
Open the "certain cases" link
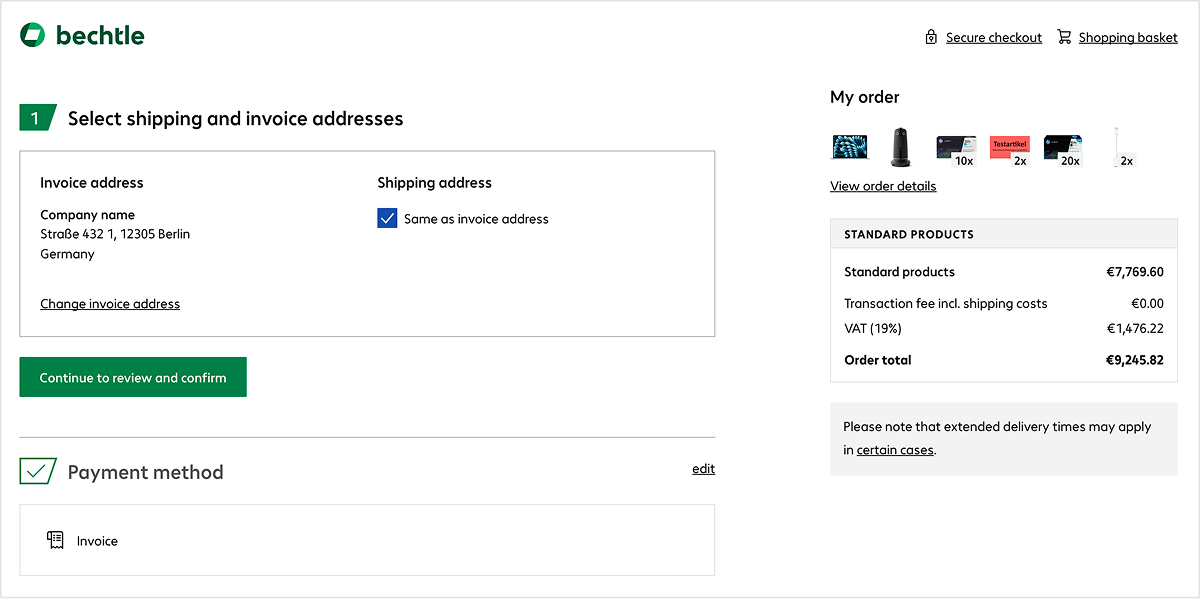pyautogui.click(x=895, y=449)
